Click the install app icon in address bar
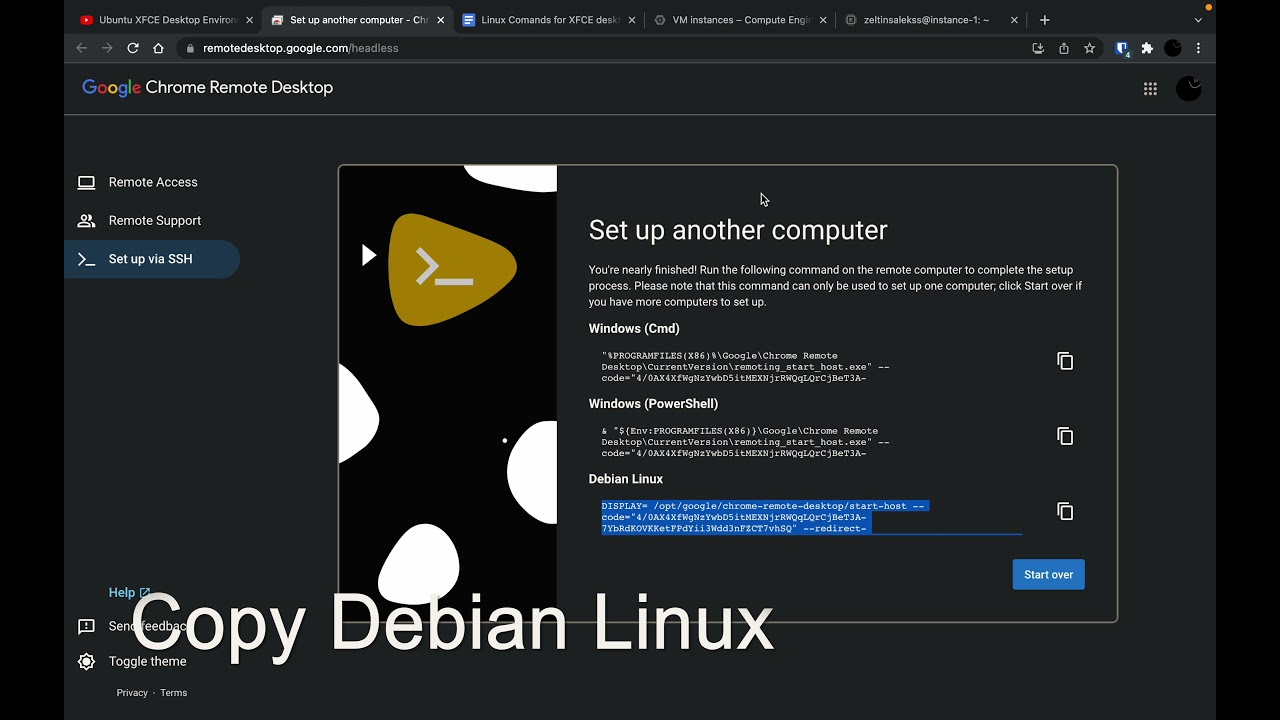Viewport: 1280px width, 720px height. click(1038, 48)
